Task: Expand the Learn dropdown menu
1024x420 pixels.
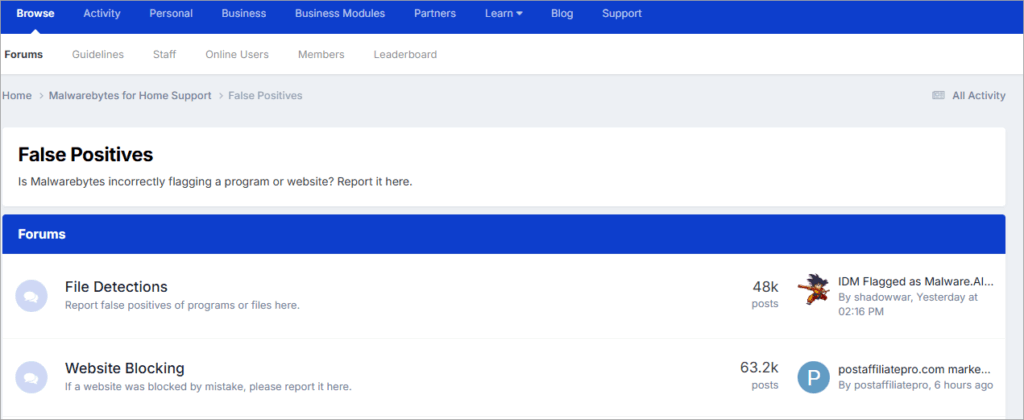Action: (x=504, y=13)
